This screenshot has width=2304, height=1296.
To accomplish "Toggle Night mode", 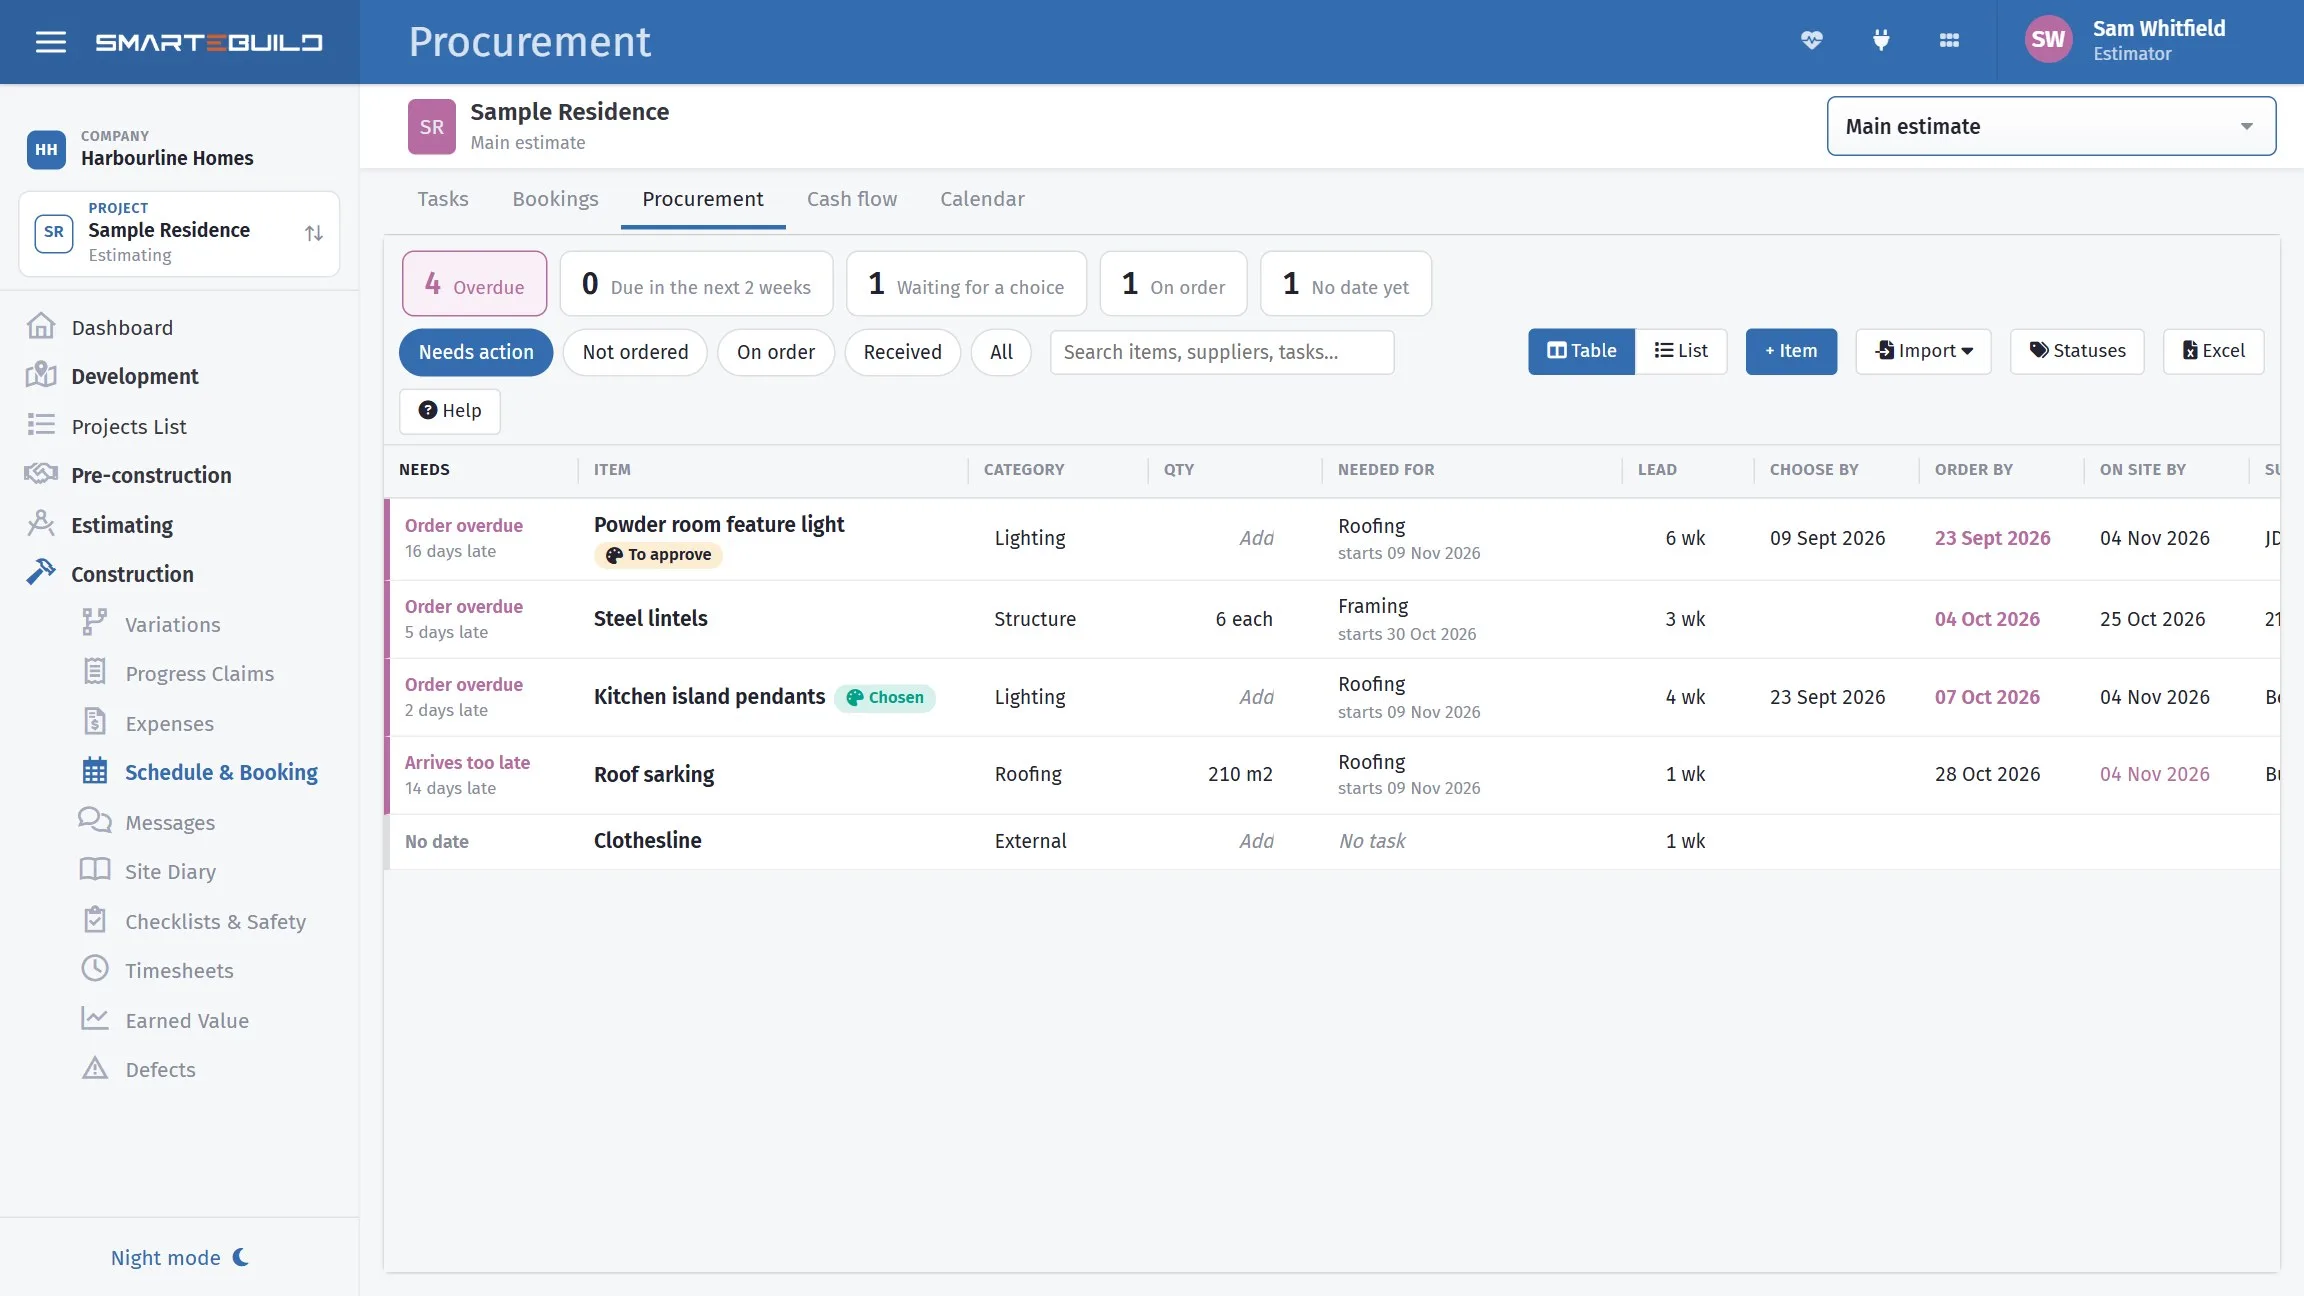I will [180, 1257].
